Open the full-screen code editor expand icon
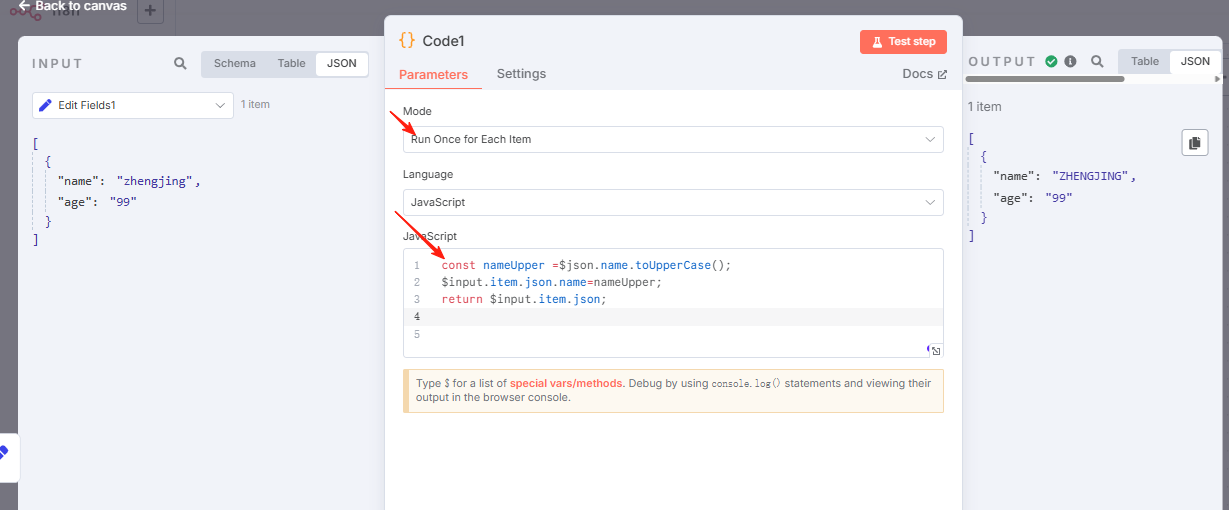The width and height of the screenshot is (1229, 510). click(935, 350)
